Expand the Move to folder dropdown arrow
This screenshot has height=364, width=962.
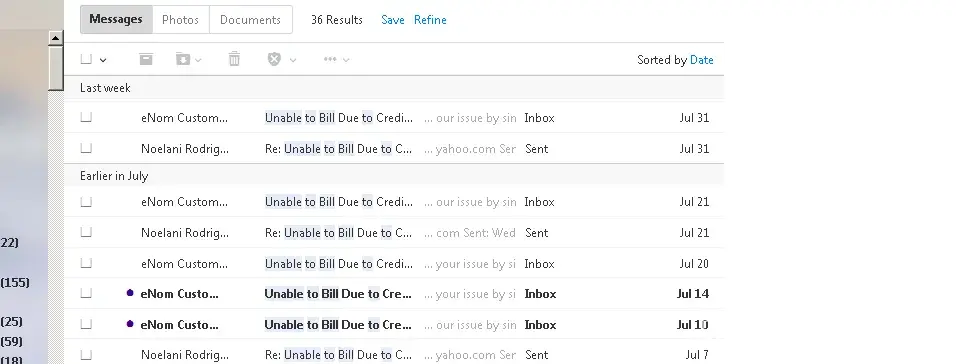click(x=198, y=60)
